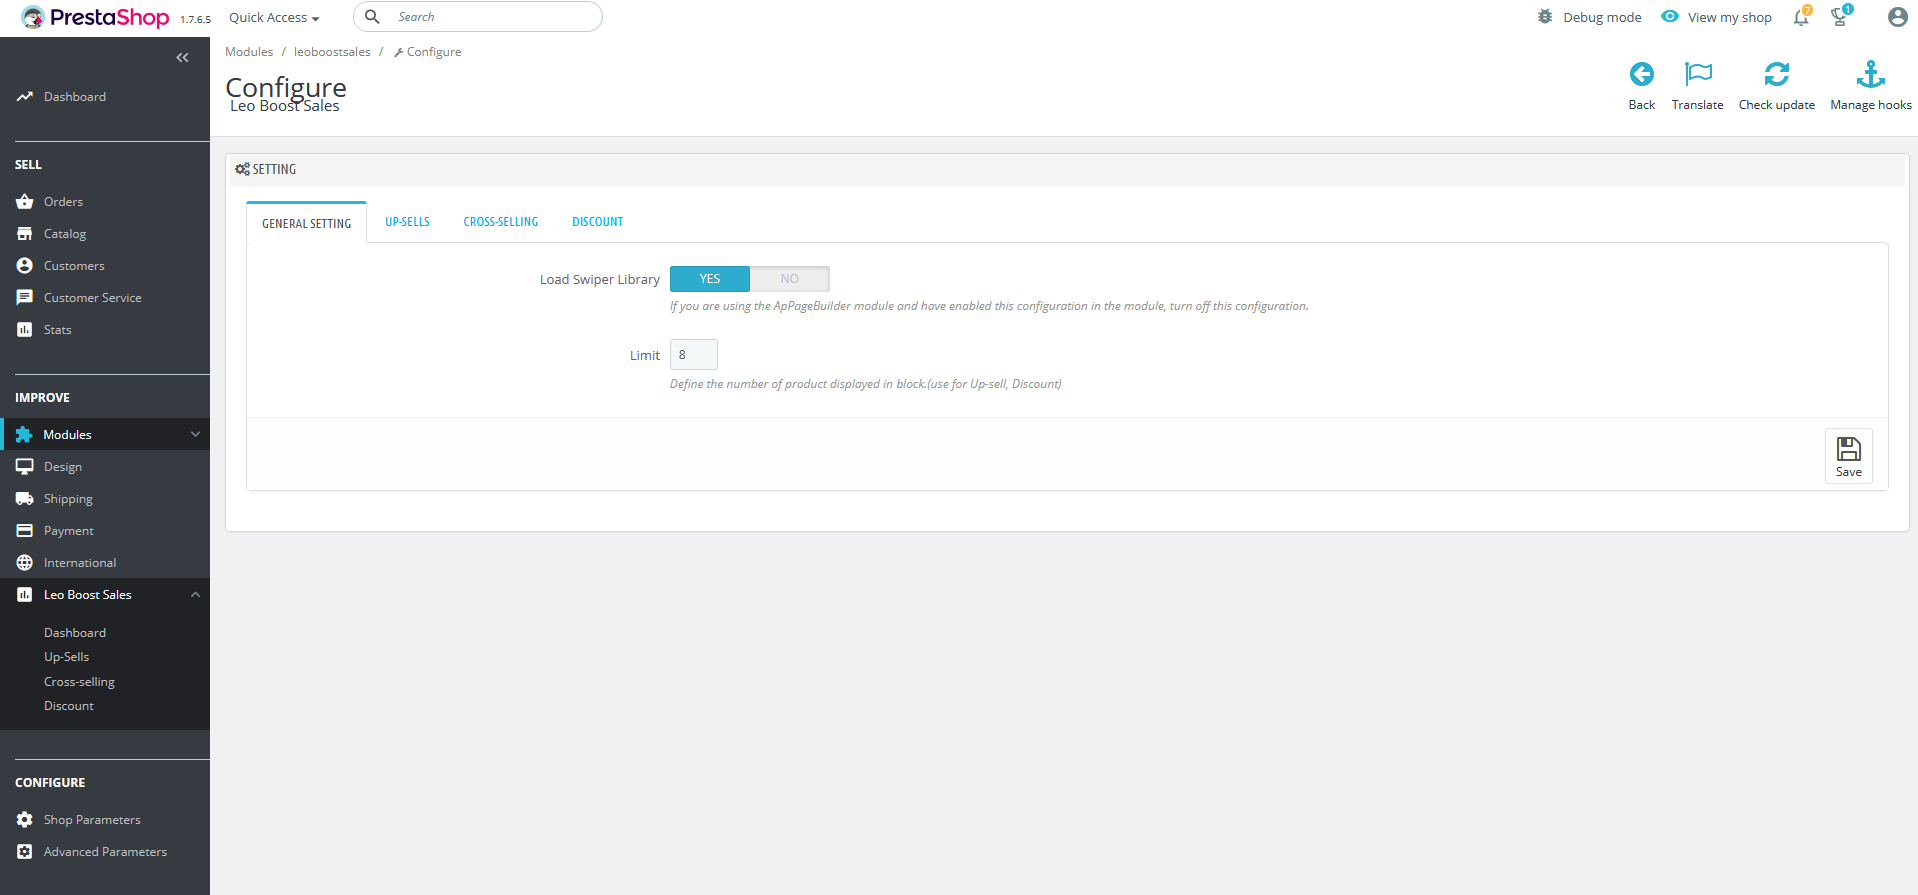Switch to the Discount tab
Viewport: 1918px width, 895px height.
click(598, 222)
